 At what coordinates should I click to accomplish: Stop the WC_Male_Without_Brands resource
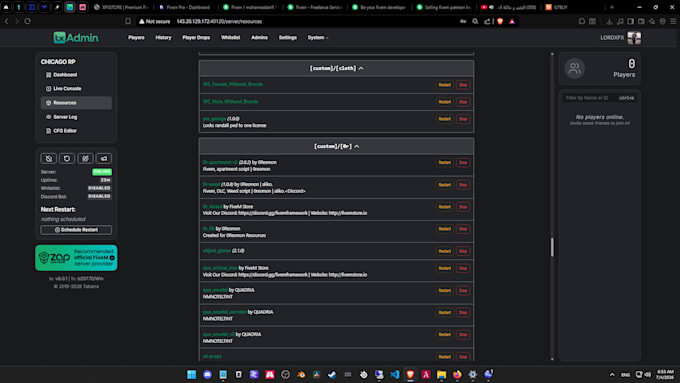click(x=463, y=102)
